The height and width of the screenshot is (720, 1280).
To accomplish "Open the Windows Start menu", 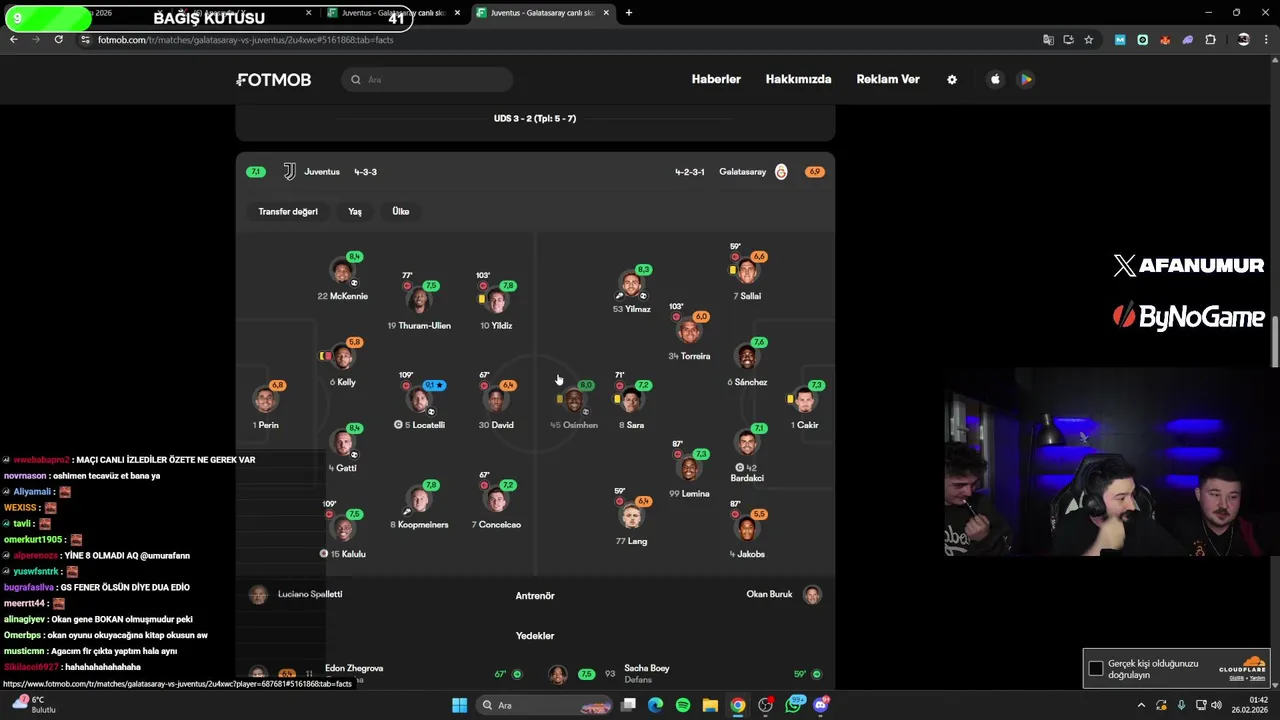I will point(459,705).
